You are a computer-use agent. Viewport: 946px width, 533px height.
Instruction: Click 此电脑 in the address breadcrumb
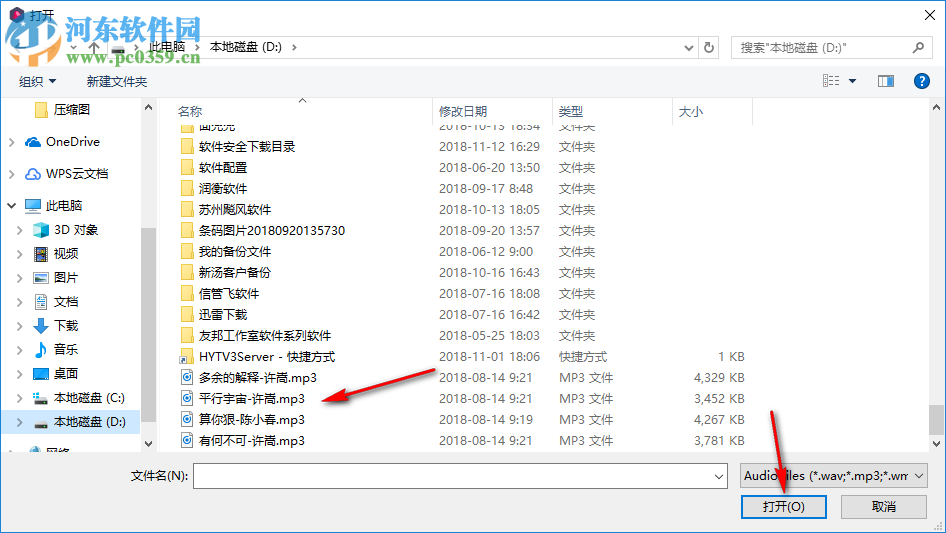click(x=168, y=47)
